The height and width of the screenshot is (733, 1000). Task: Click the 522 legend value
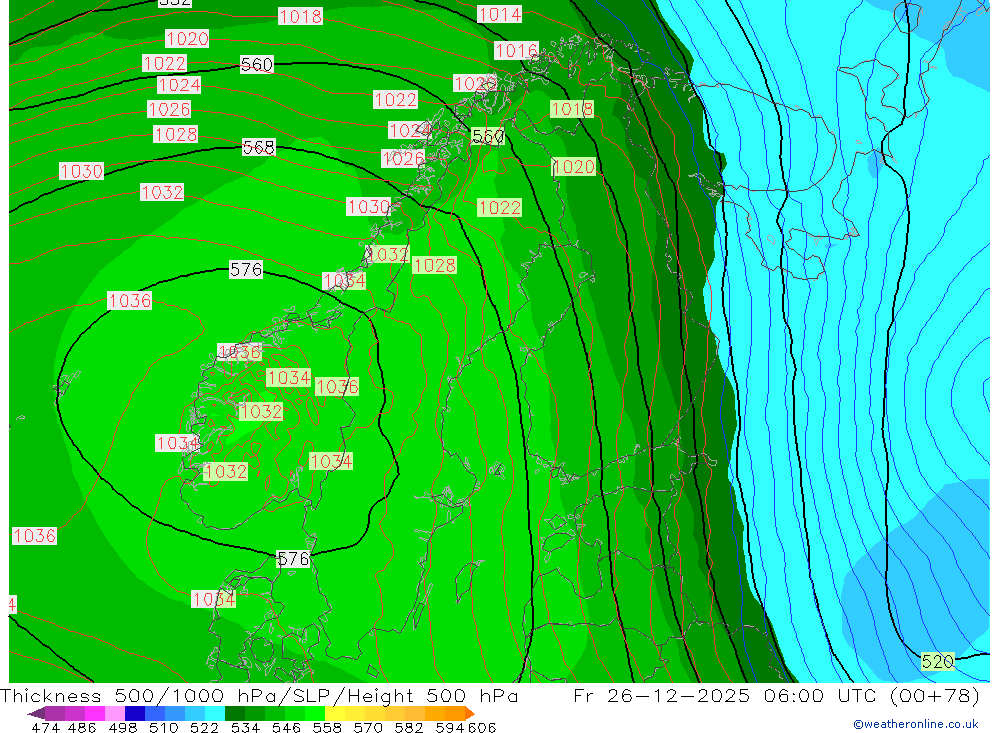204,727
